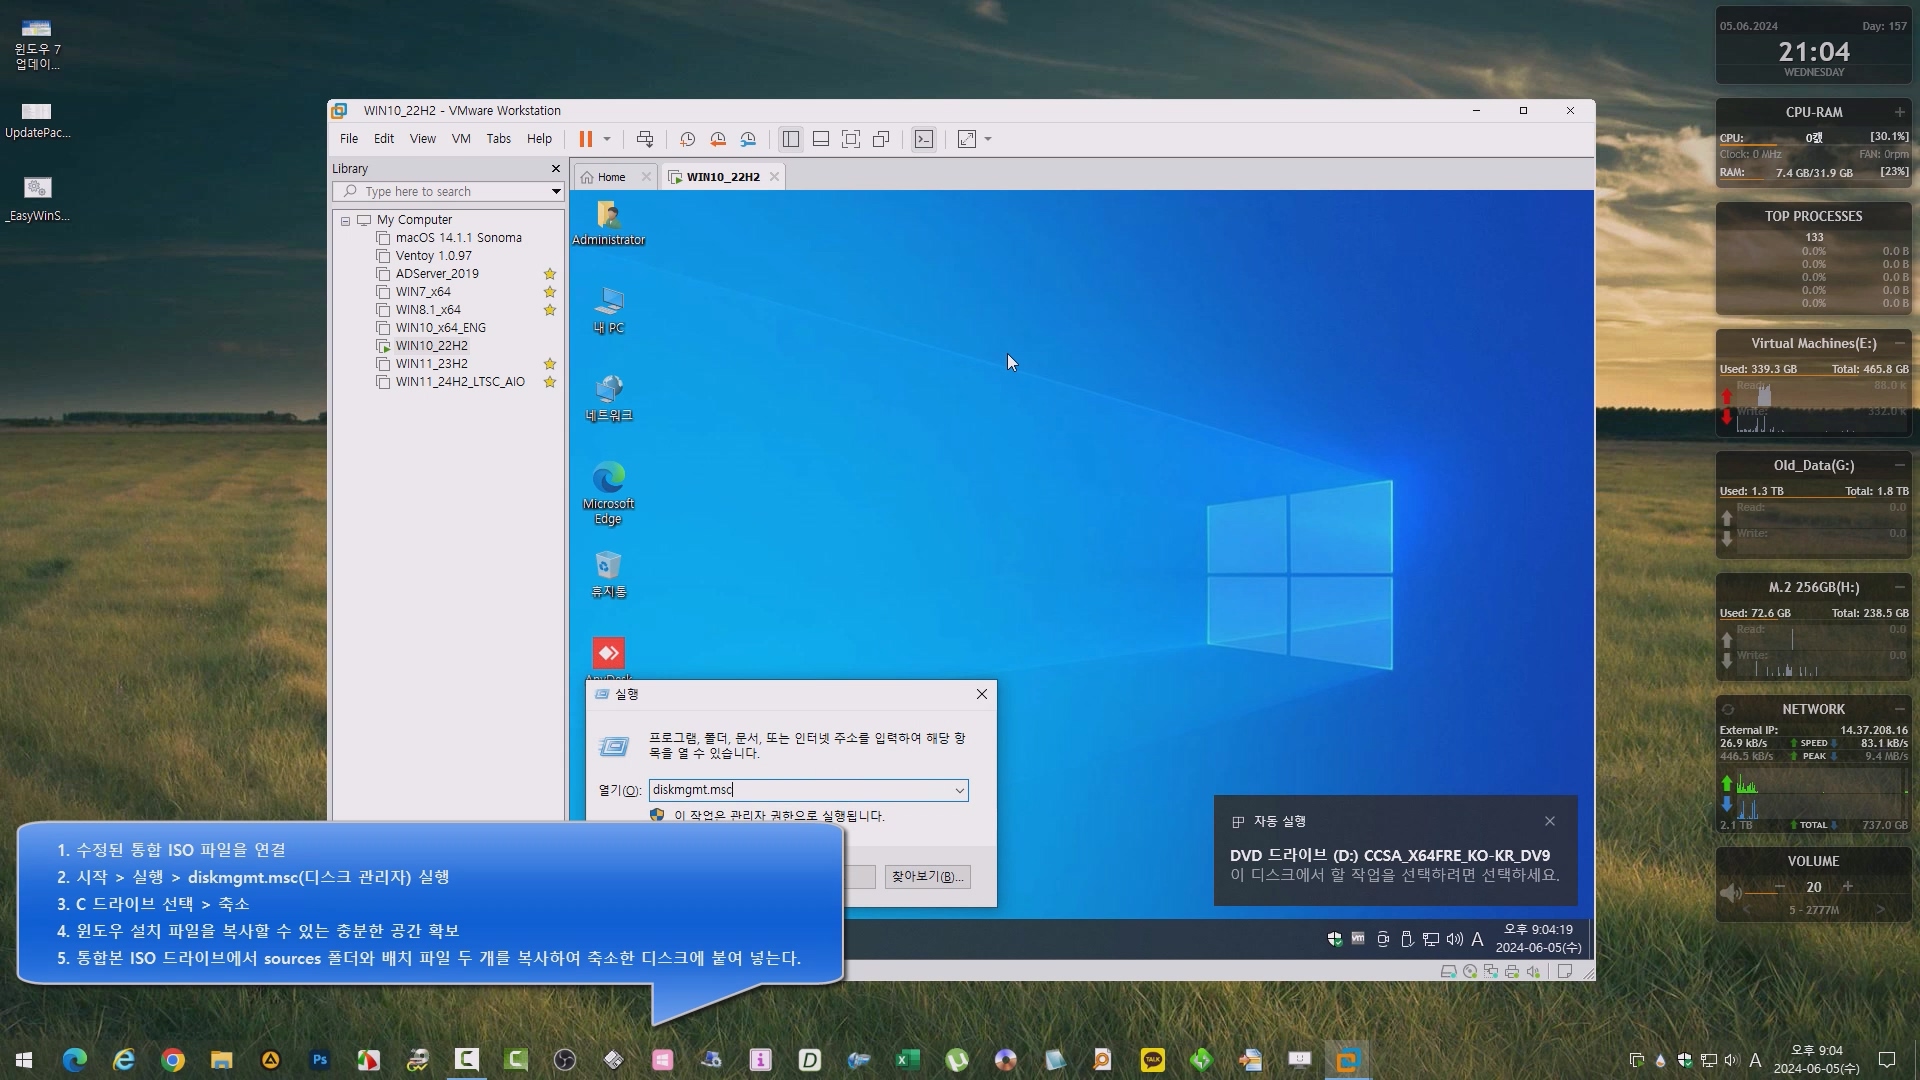
Task: Enter full screen mode icon
Action: tap(851, 139)
